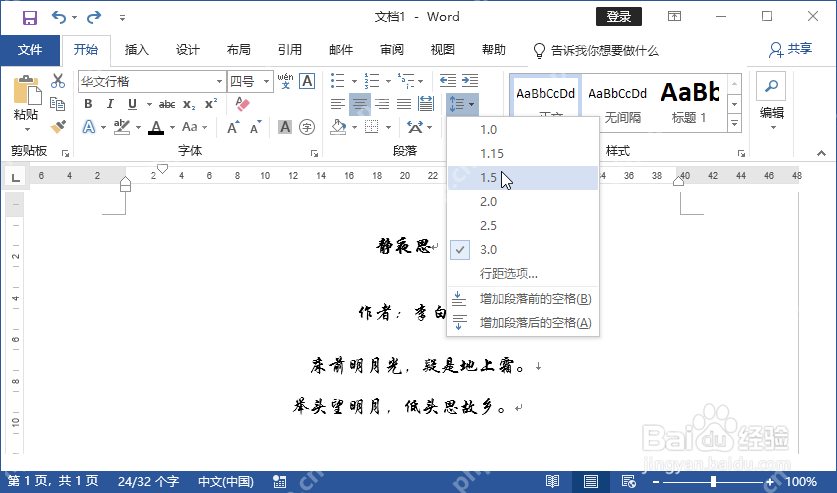Collapse the ribbon with the caret
This screenshot has width=837, height=493.
(821, 153)
